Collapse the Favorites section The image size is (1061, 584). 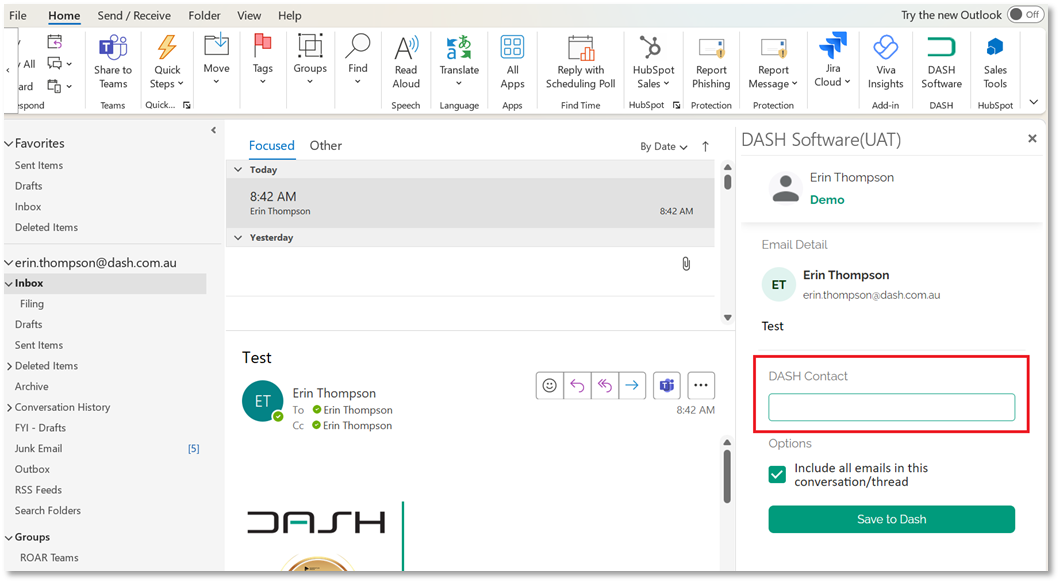click(9, 143)
